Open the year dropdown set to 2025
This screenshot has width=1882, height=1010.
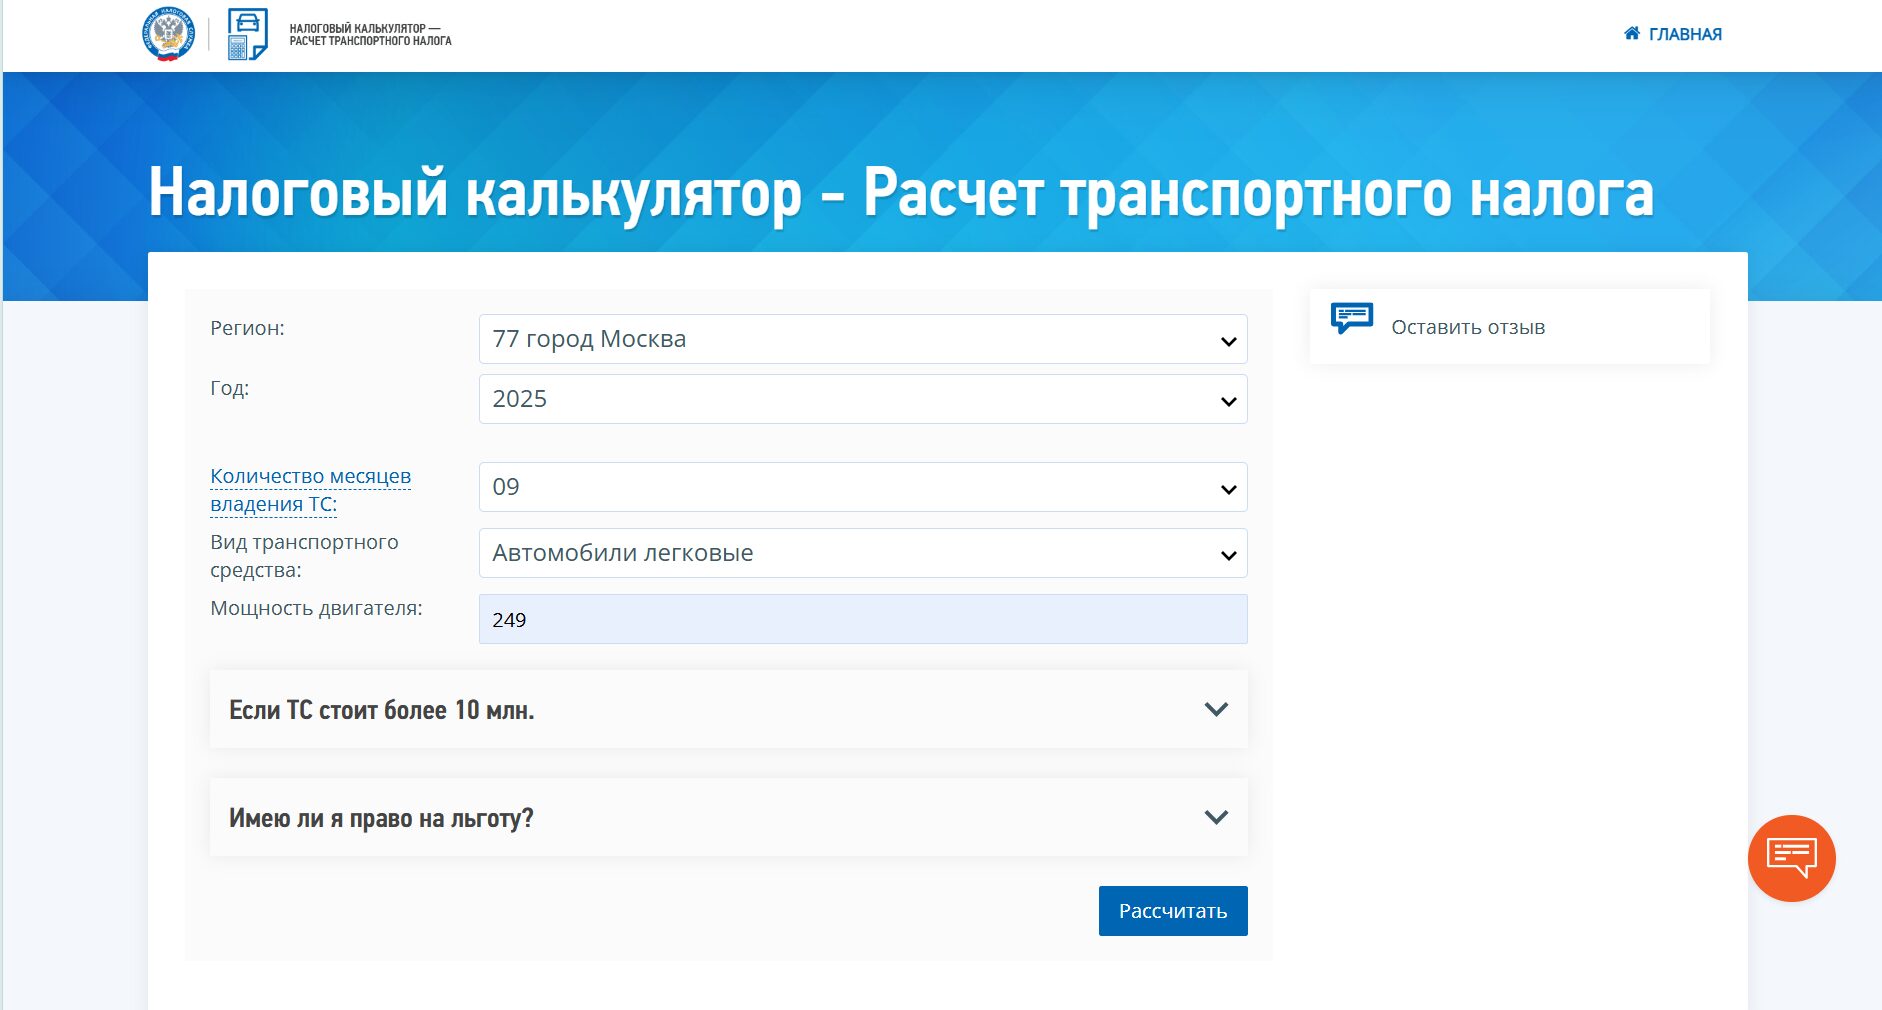[860, 399]
